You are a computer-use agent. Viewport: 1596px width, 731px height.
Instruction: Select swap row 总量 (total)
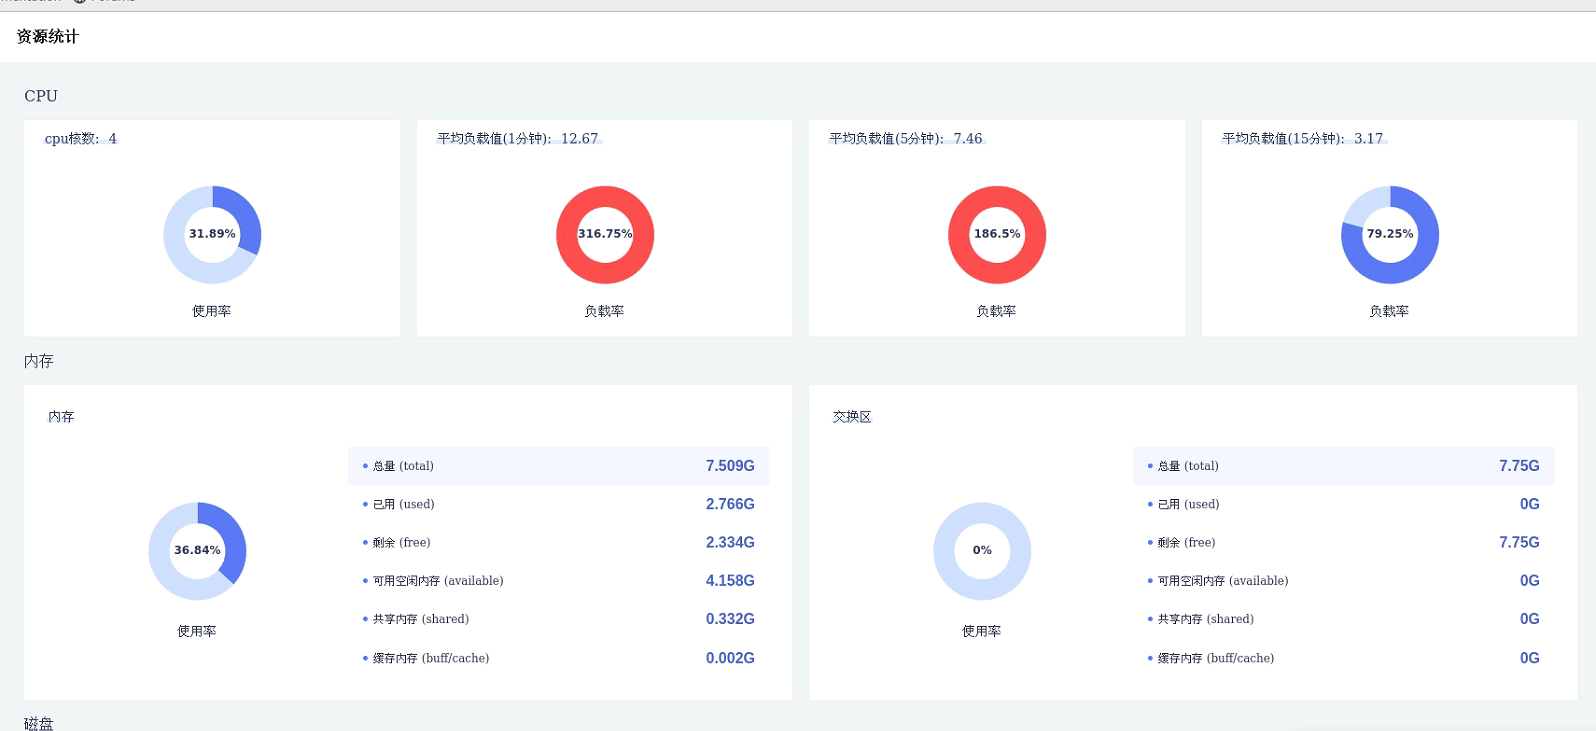[1344, 466]
